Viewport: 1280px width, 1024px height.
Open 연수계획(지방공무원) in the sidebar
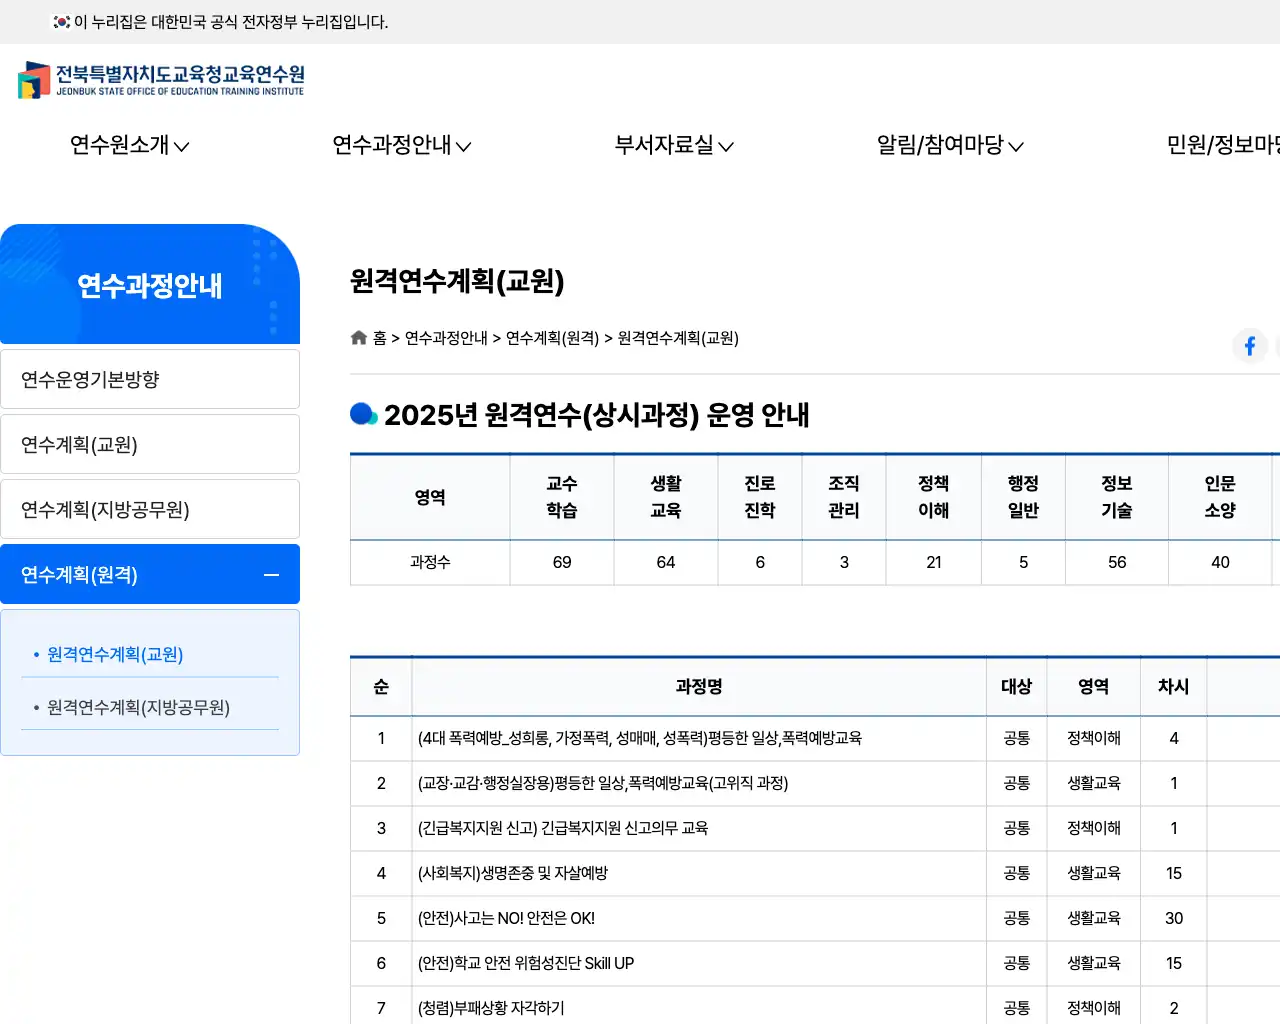(x=150, y=510)
